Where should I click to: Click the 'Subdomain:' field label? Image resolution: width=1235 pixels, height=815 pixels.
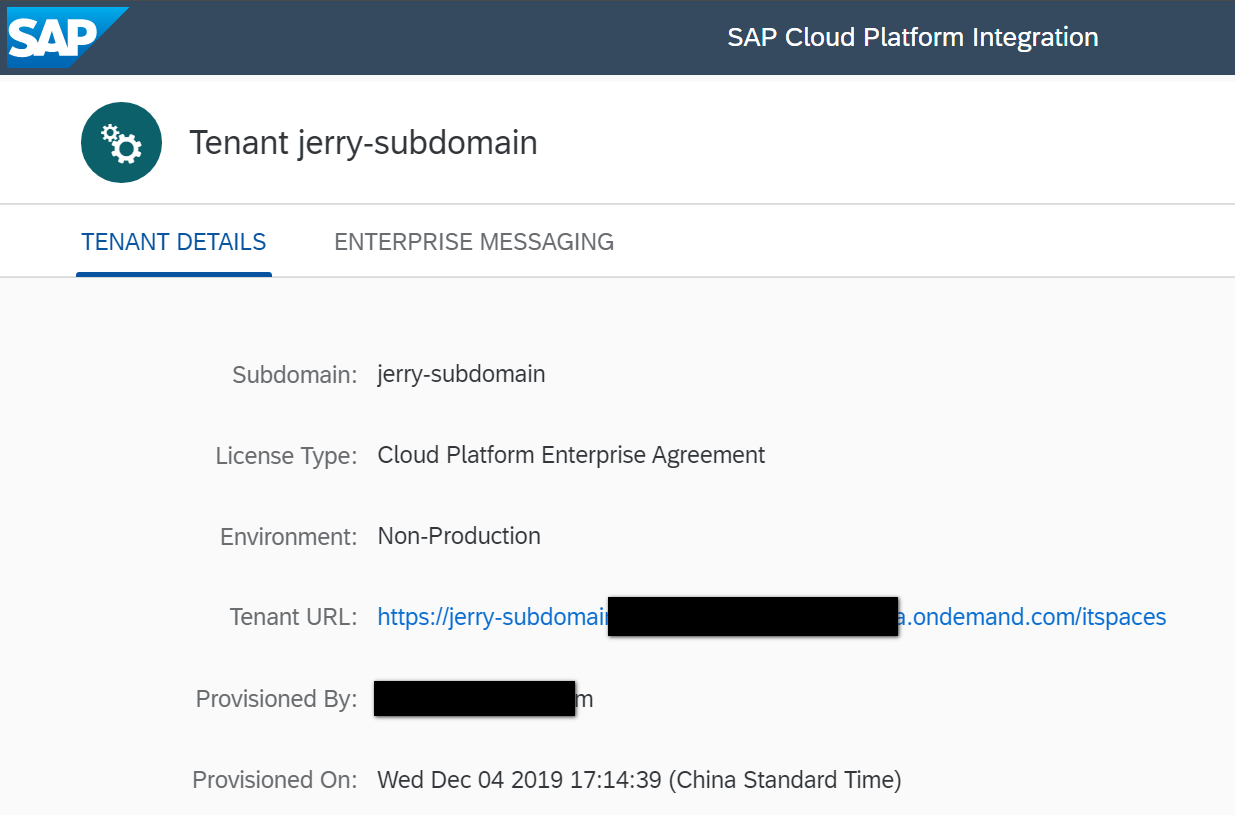294,376
